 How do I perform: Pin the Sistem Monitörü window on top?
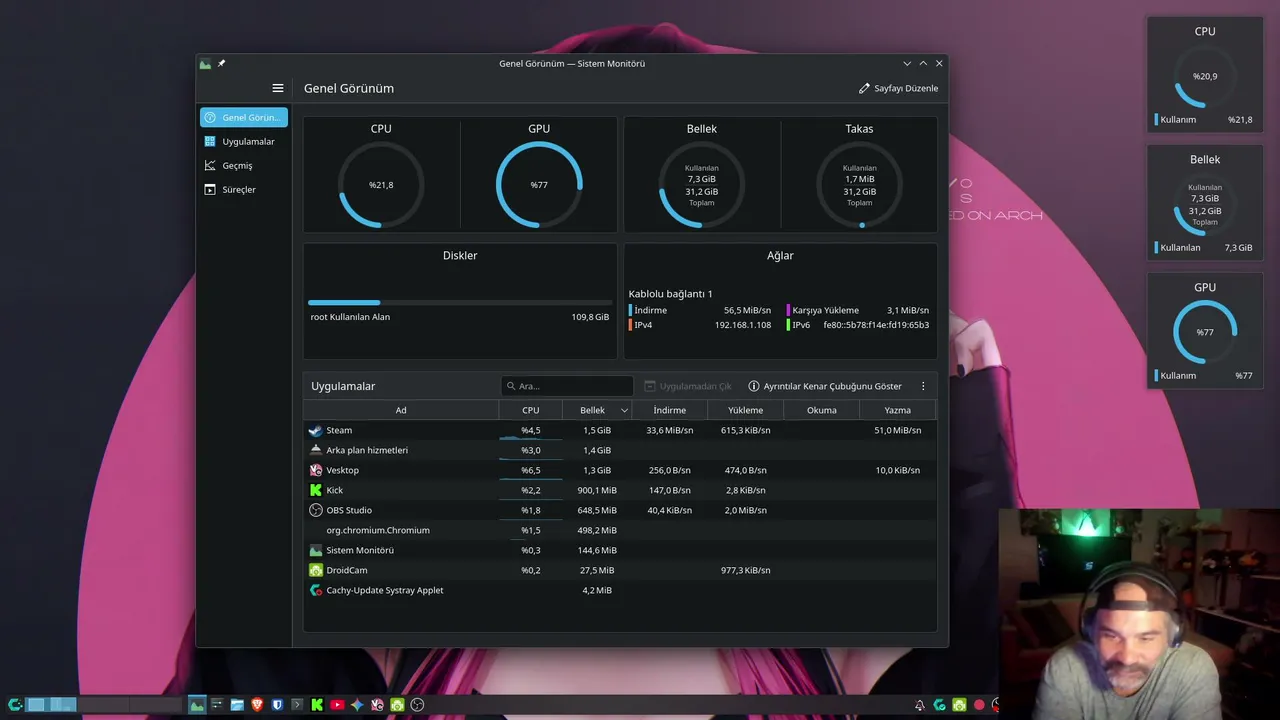click(x=221, y=63)
